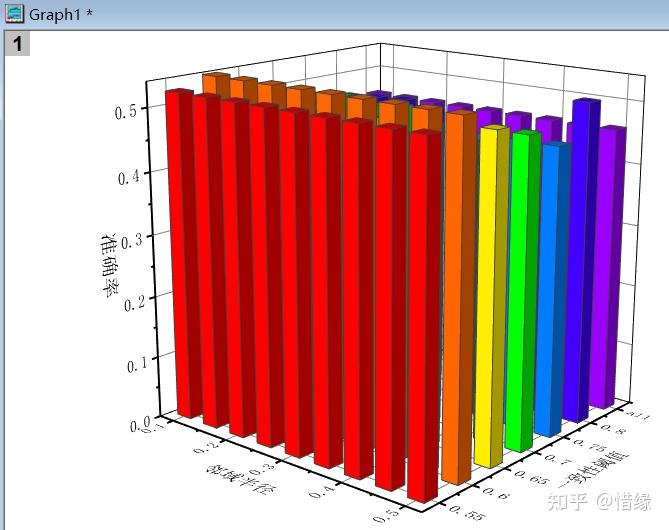Select the 邻域半径 axis title
Screen dimensions: 669x530
click(x=241, y=479)
